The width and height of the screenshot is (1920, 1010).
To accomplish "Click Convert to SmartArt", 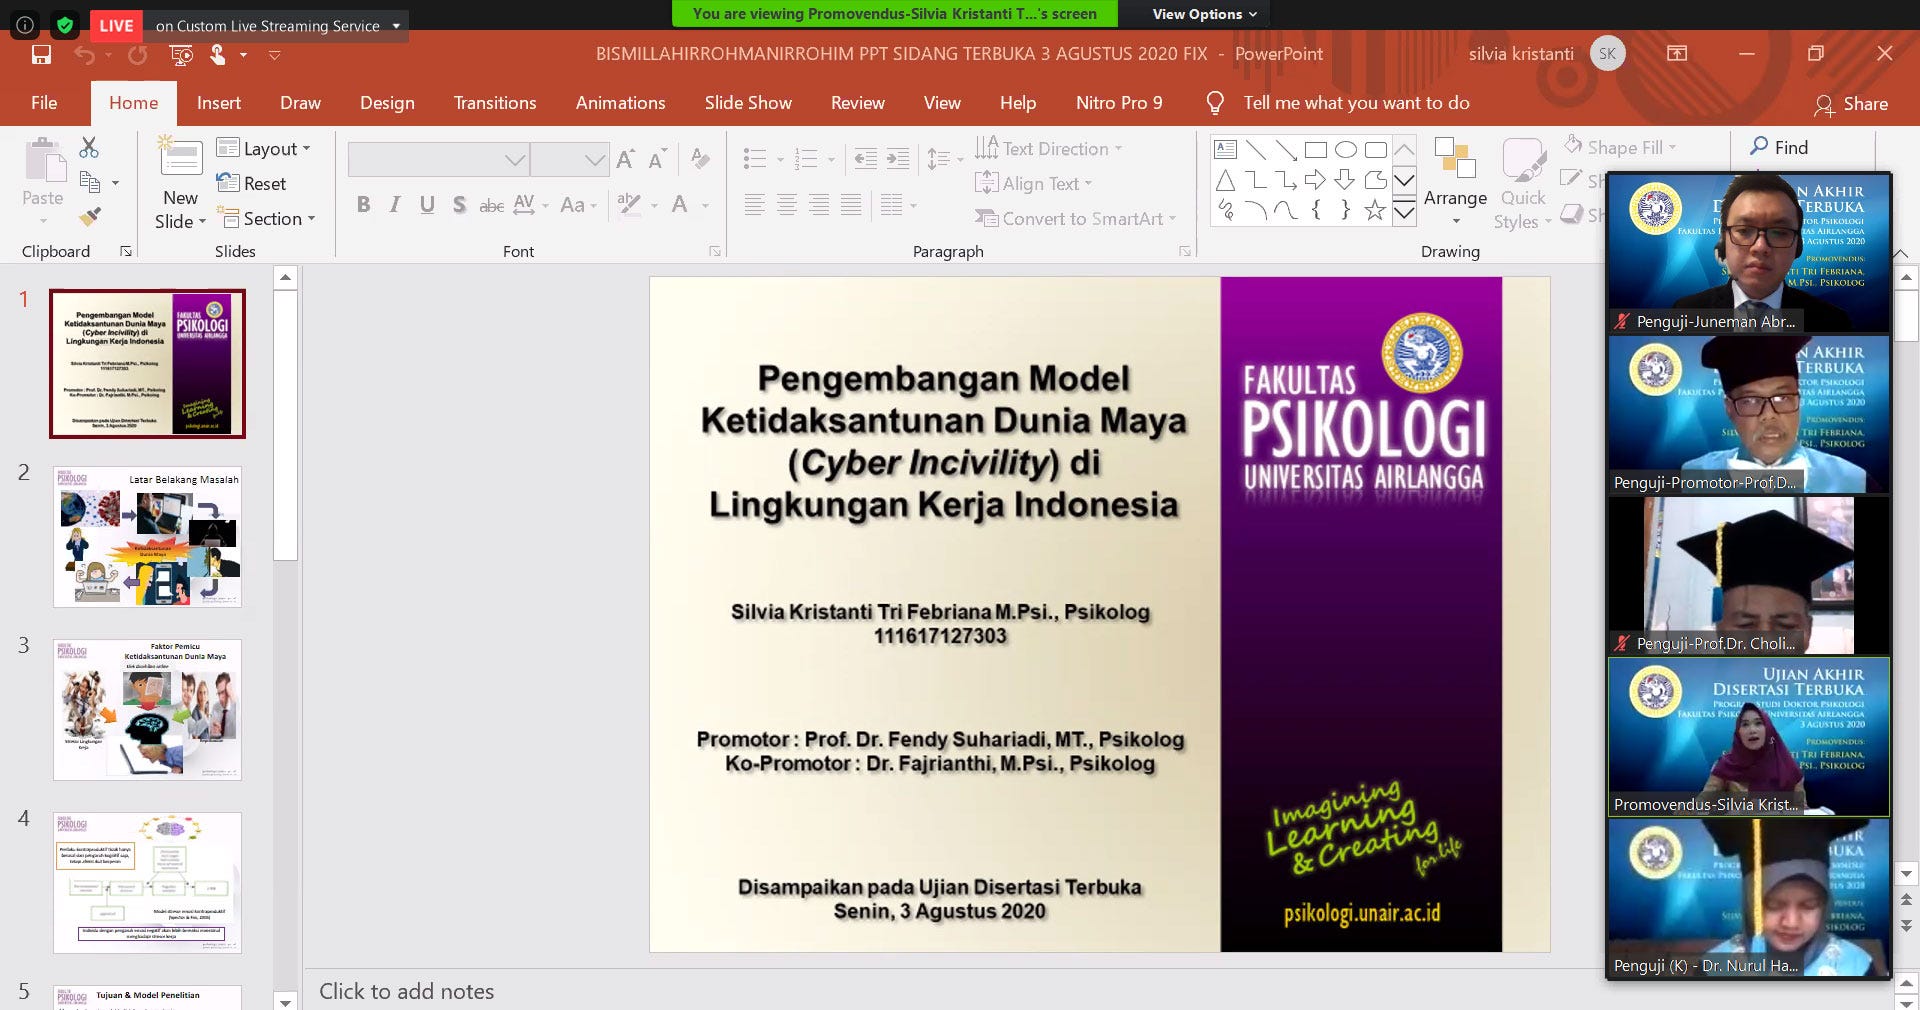I will (x=1076, y=219).
